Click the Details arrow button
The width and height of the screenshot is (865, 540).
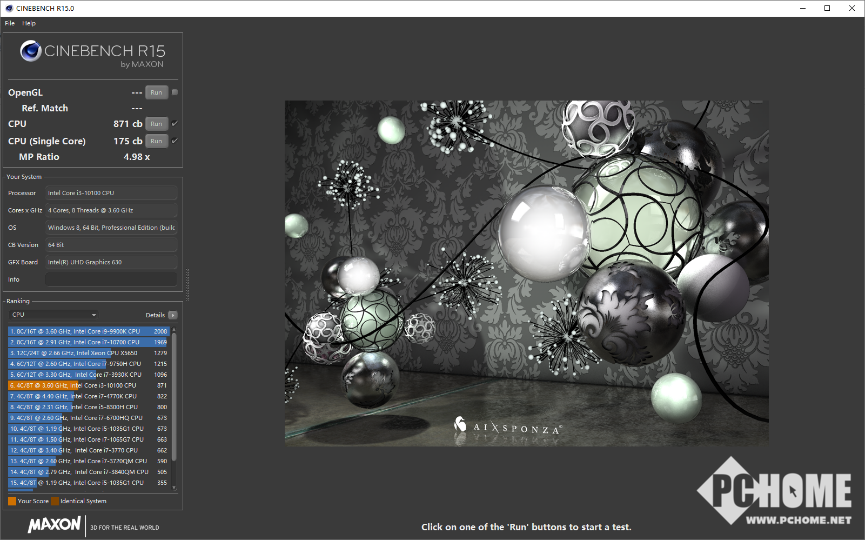[173, 315]
